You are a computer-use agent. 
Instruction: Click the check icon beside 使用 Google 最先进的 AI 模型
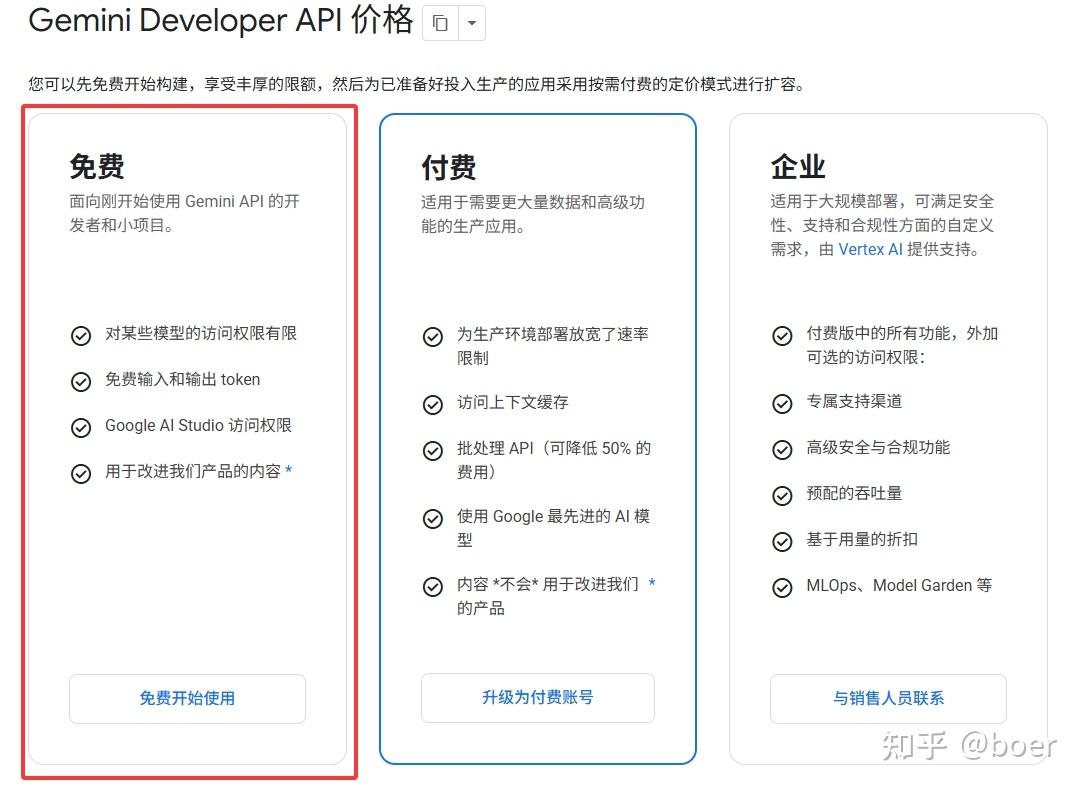[433, 519]
